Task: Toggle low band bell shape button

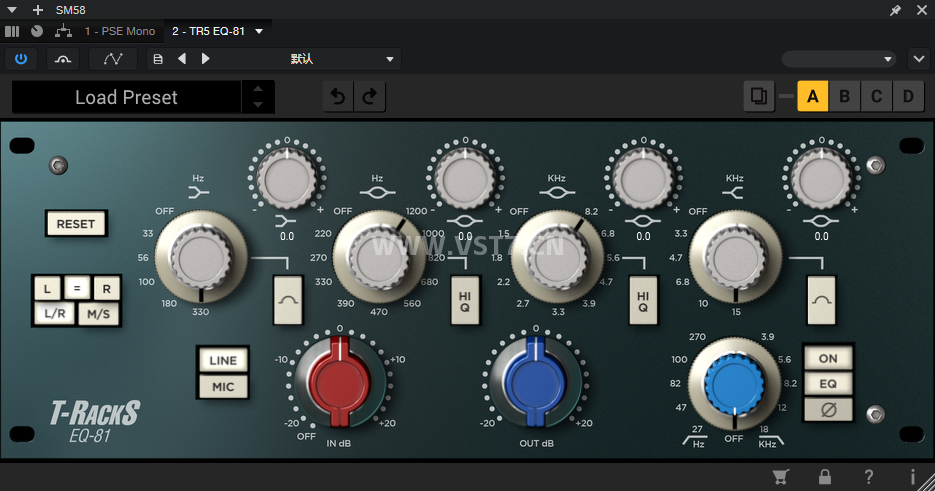Action: (288, 300)
